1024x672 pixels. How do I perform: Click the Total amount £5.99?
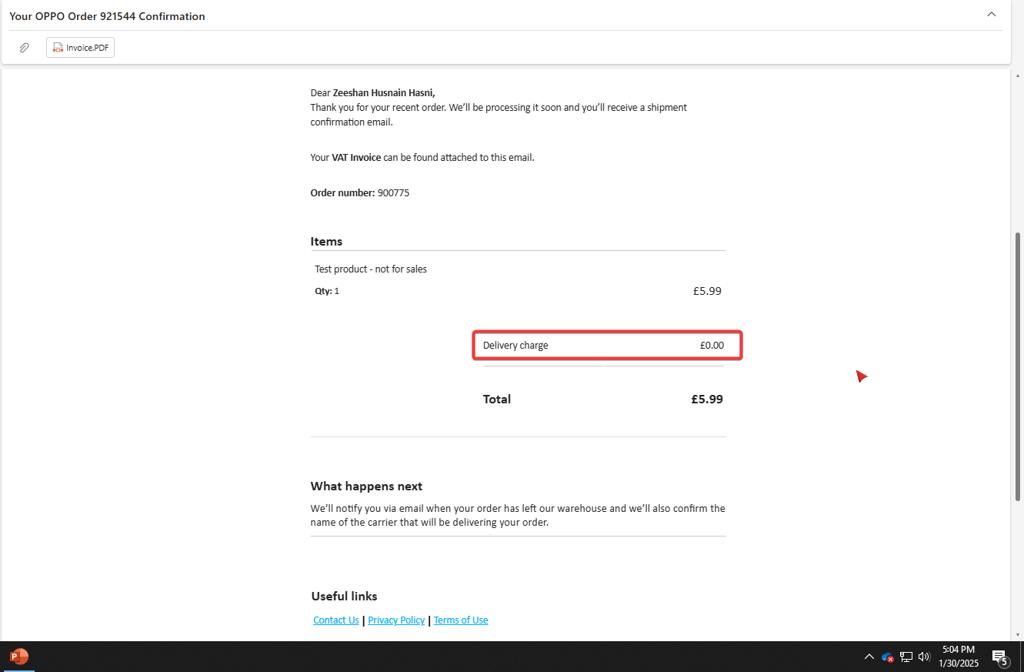click(706, 399)
